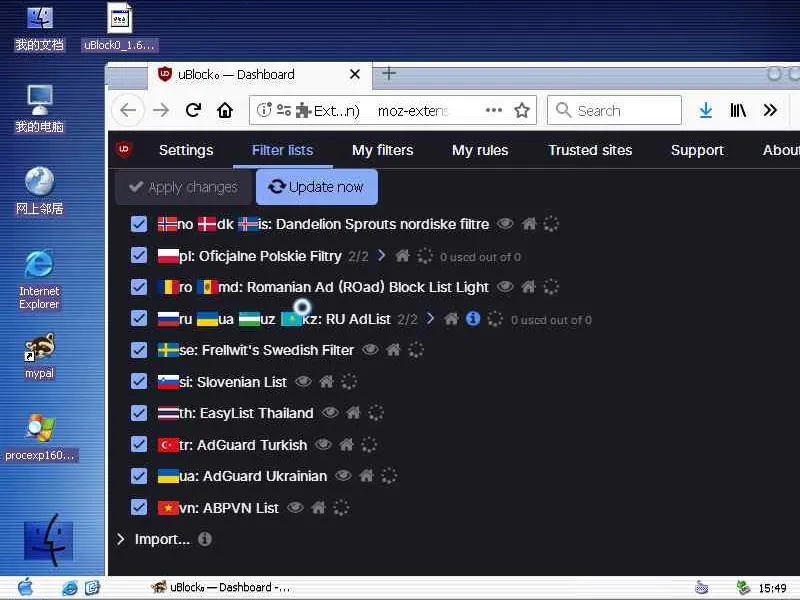Open a new browser tab

coord(389,73)
